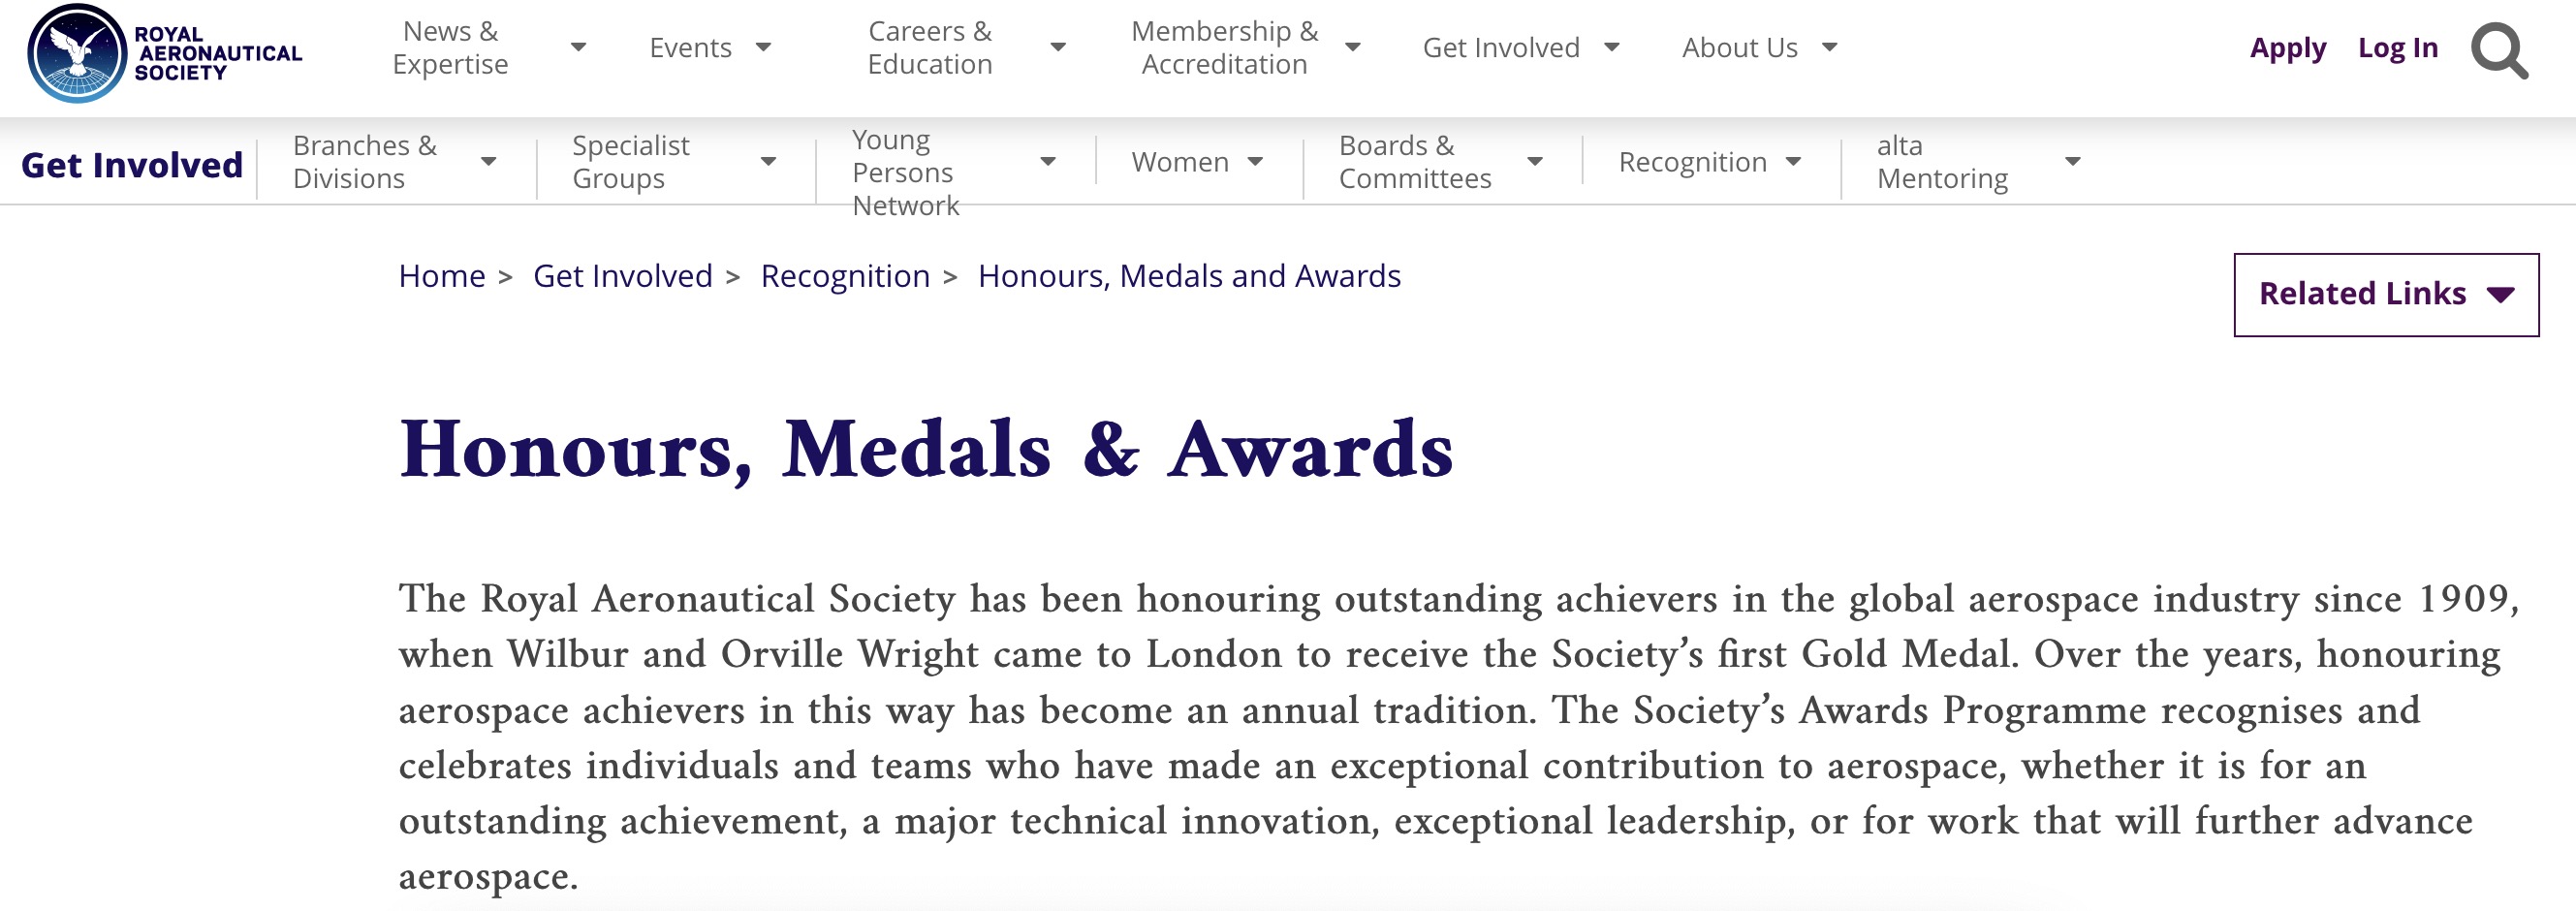Image resolution: width=2576 pixels, height=911 pixels.
Task: Expand the News & Expertise dropdown arrow
Action: (578, 47)
